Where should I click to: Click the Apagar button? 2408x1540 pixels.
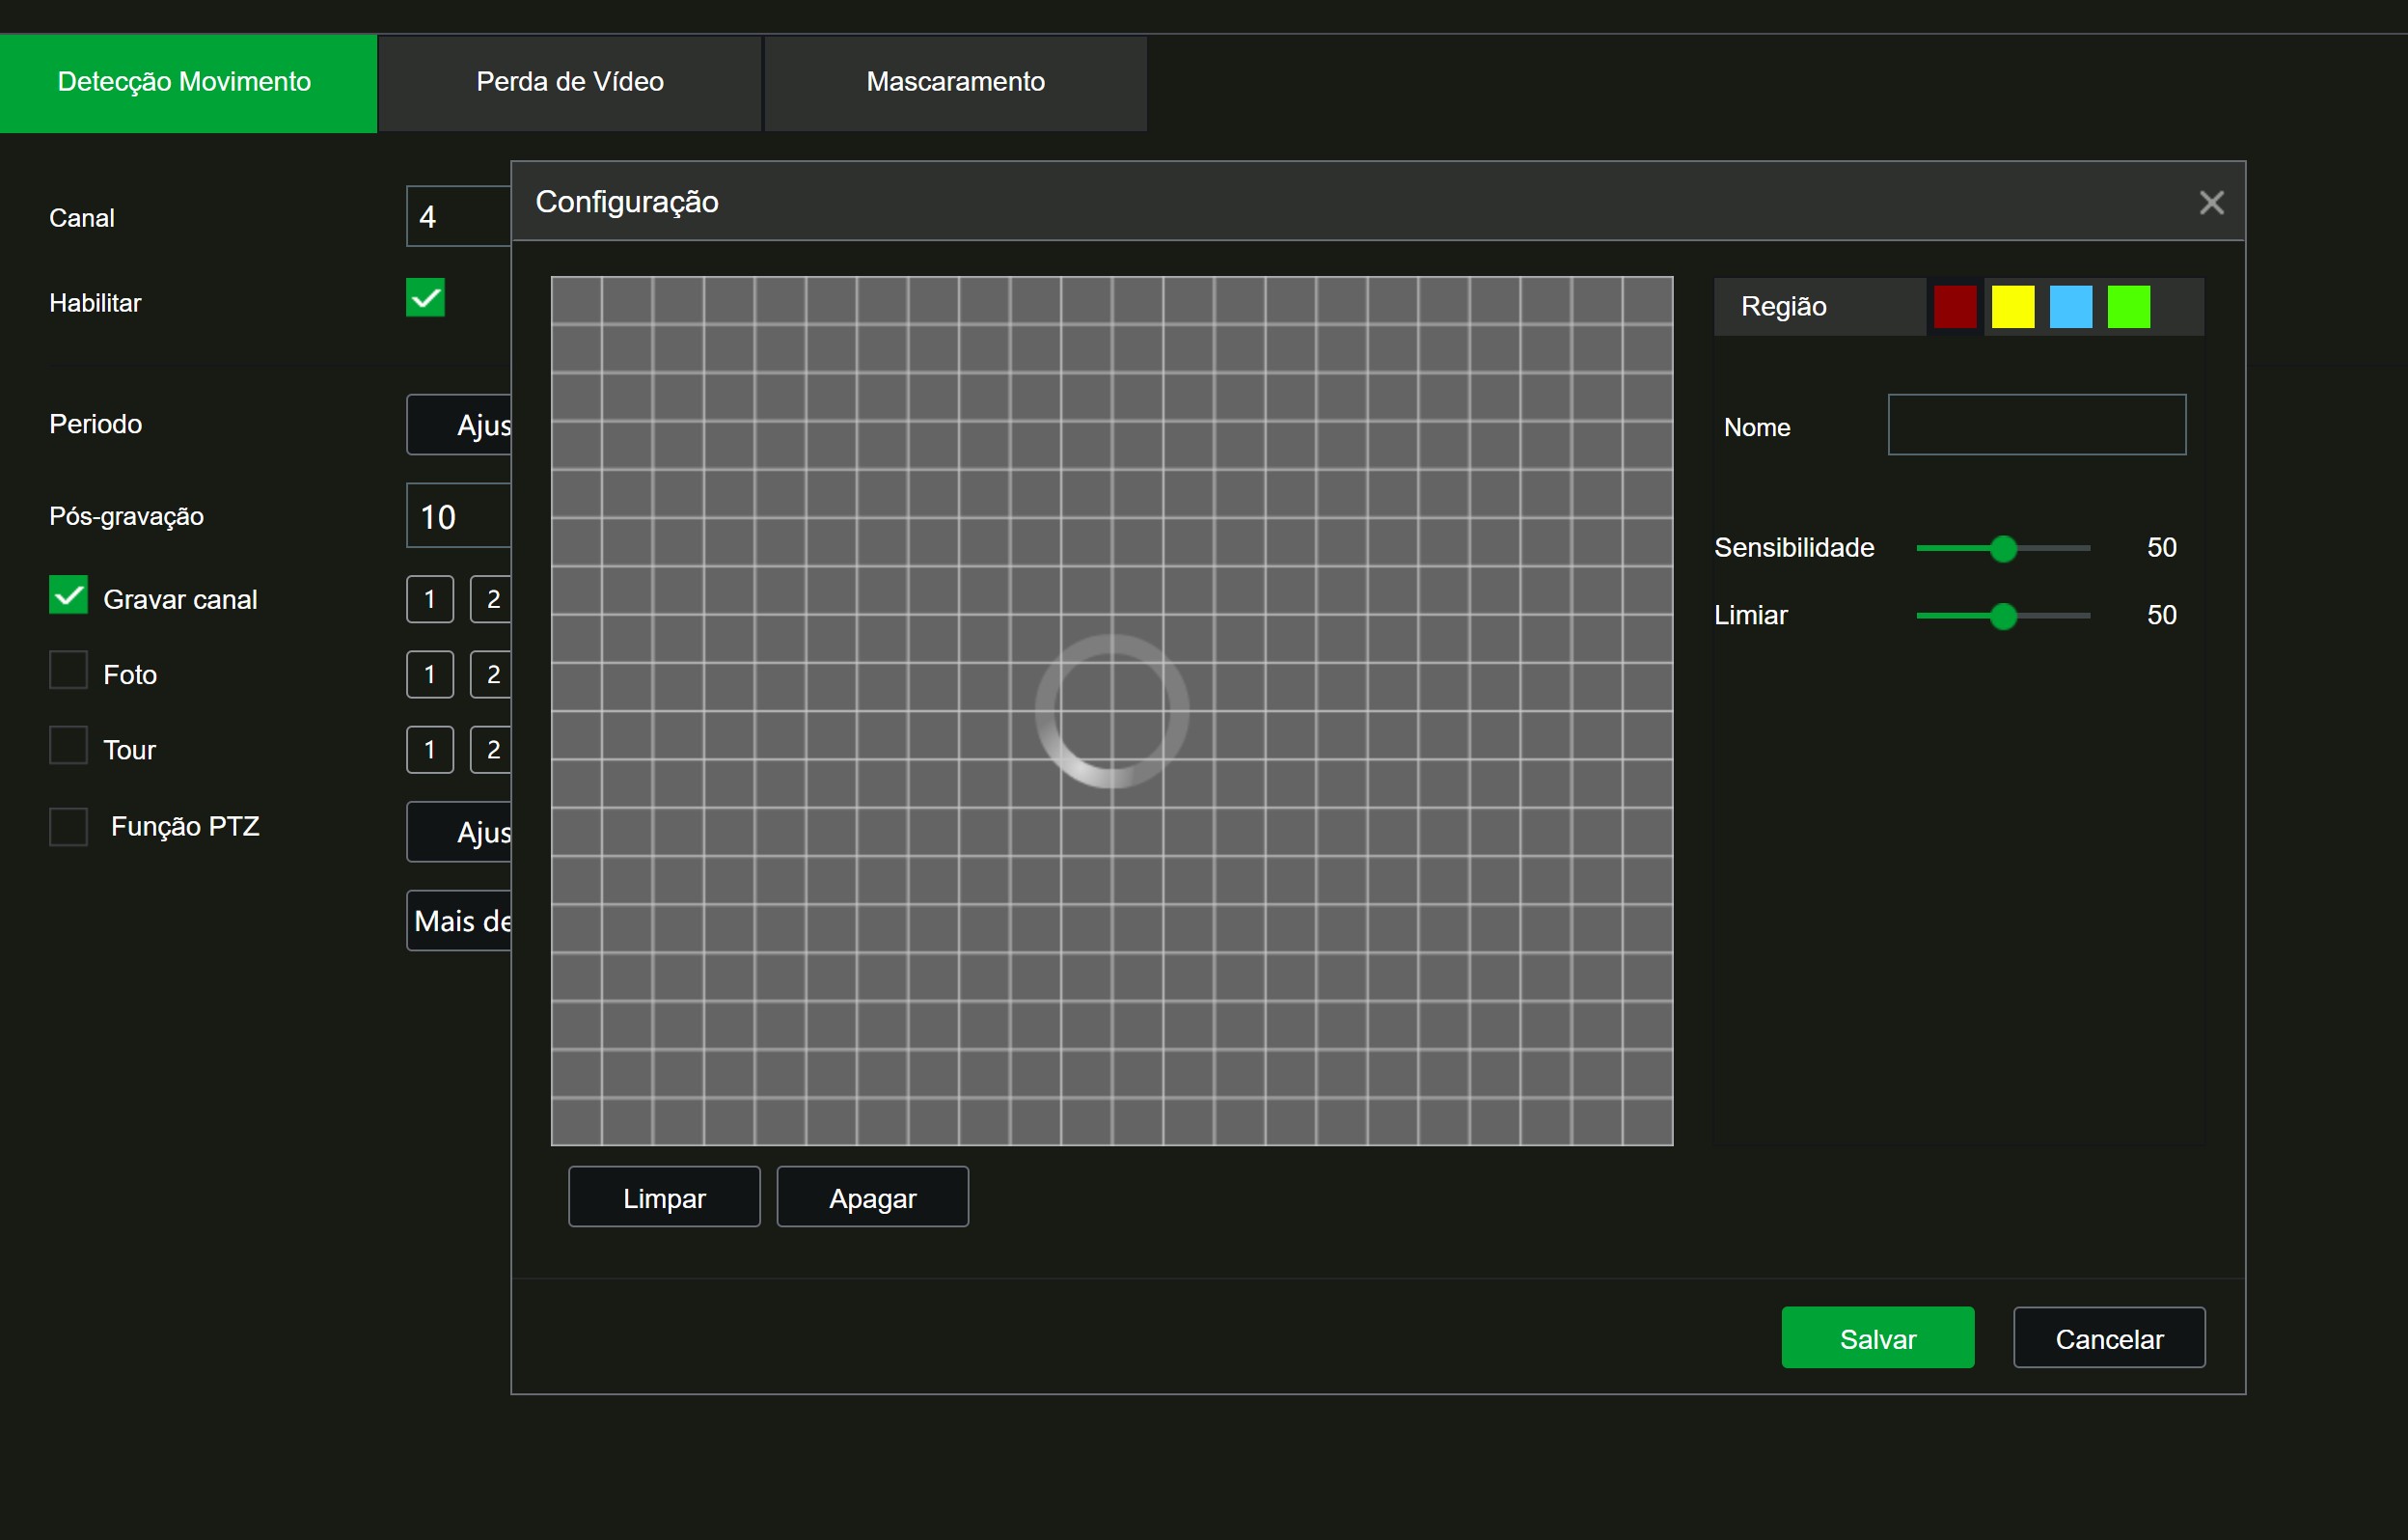pos(872,1197)
